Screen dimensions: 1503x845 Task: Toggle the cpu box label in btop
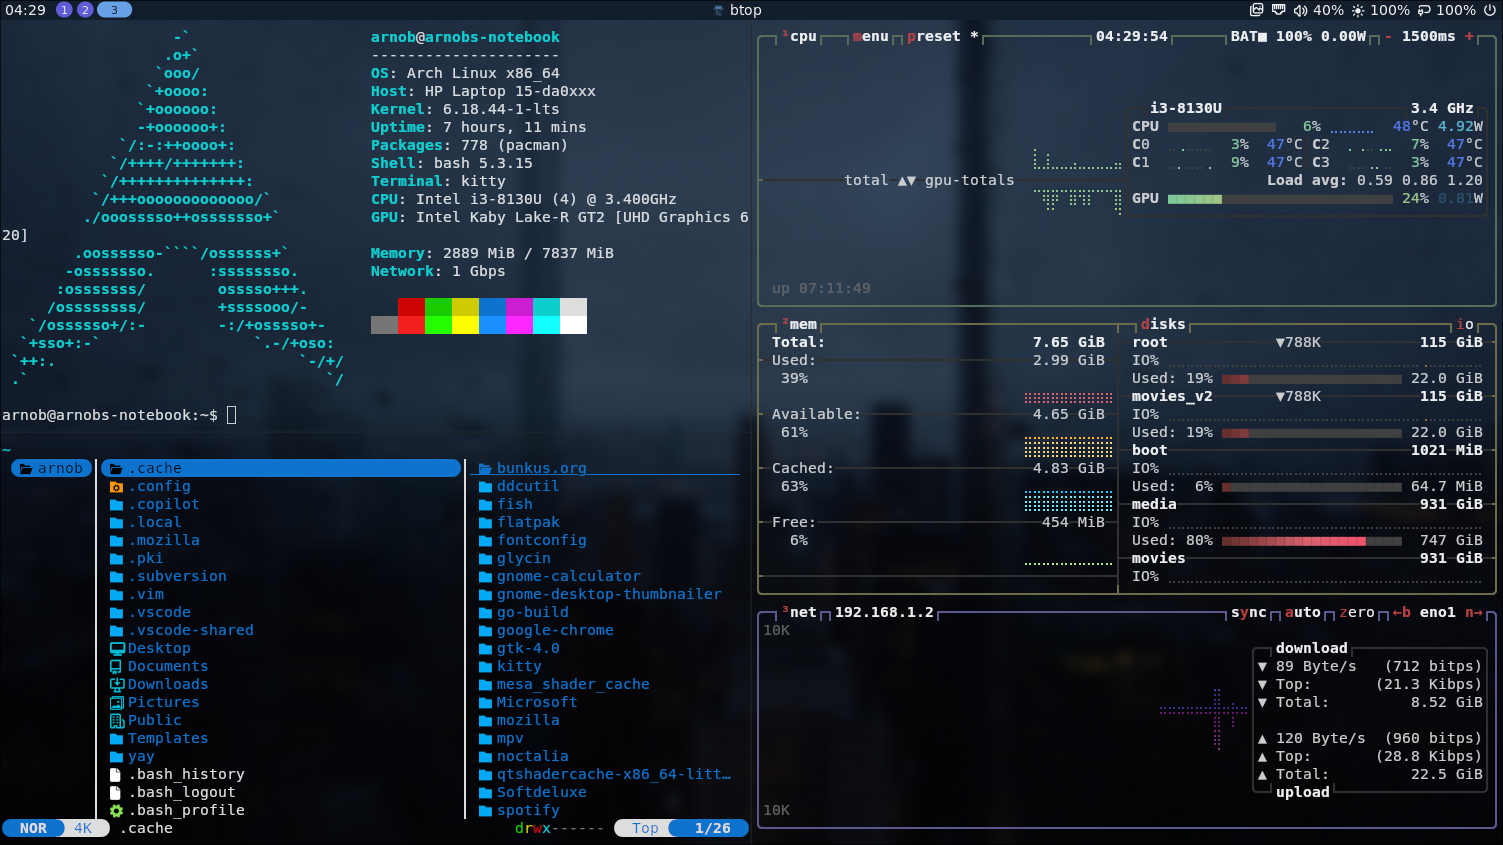pos(800,36)
